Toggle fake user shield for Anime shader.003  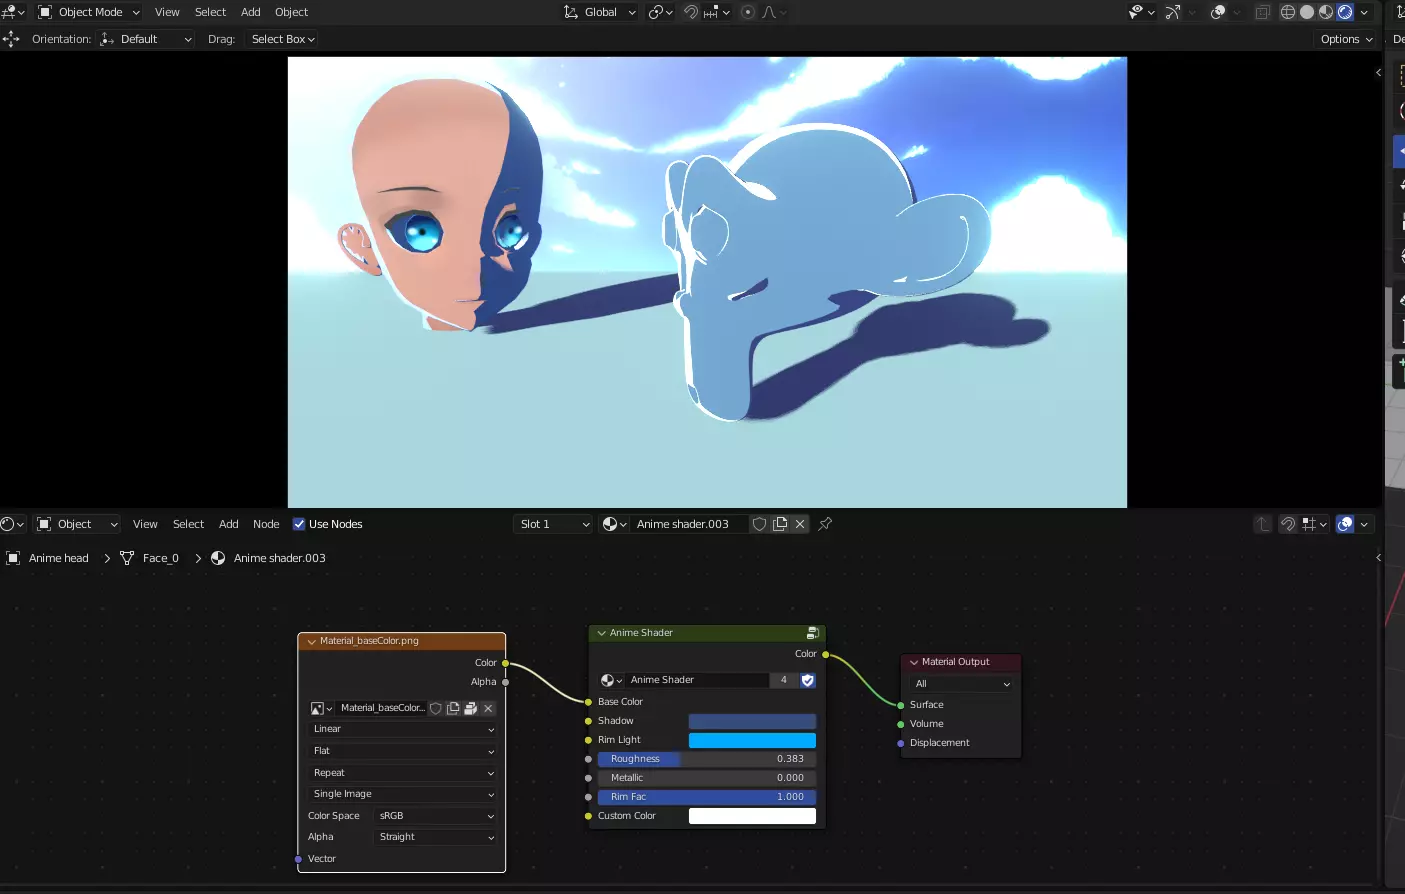pos(760,524)
